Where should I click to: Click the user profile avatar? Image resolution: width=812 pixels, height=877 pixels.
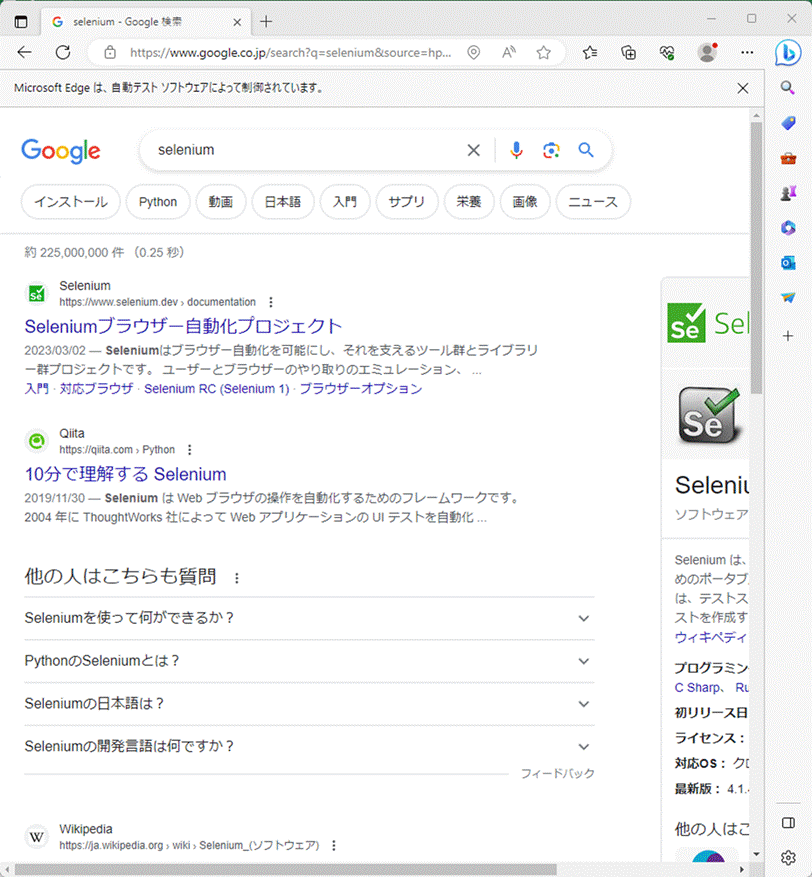pos(707,52)
